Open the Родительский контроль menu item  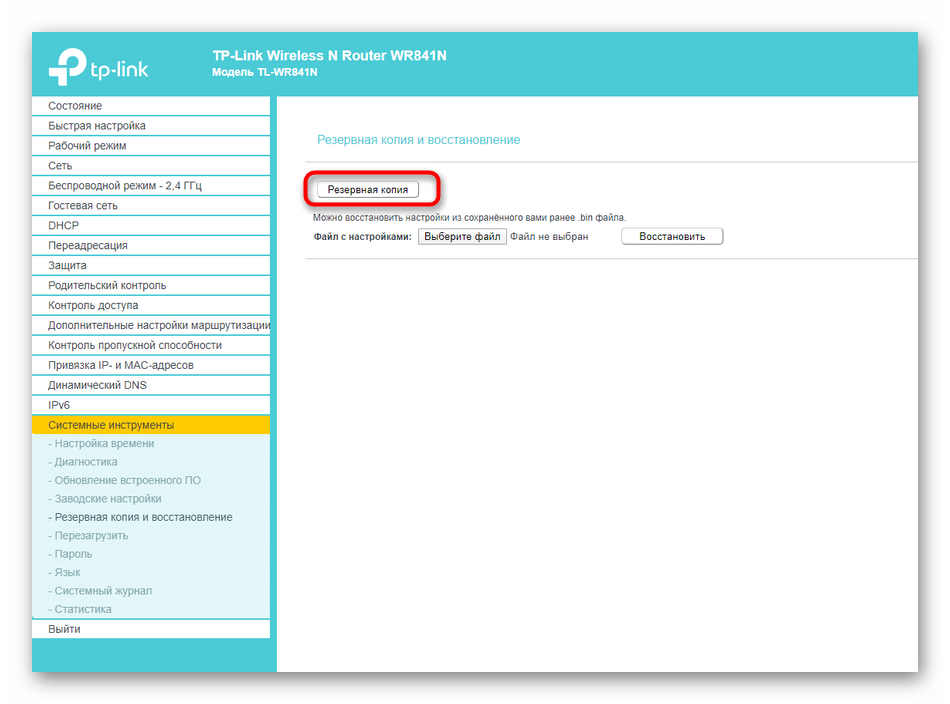(107, 286)
